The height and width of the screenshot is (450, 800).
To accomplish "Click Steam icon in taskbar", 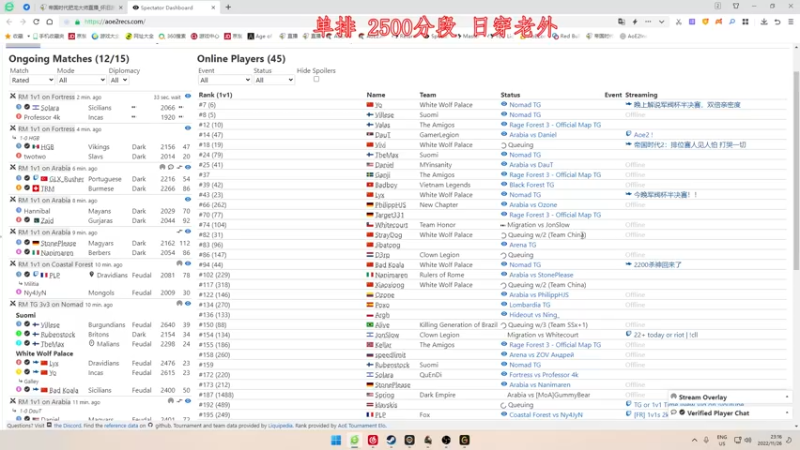I will [x=391, y=440].
